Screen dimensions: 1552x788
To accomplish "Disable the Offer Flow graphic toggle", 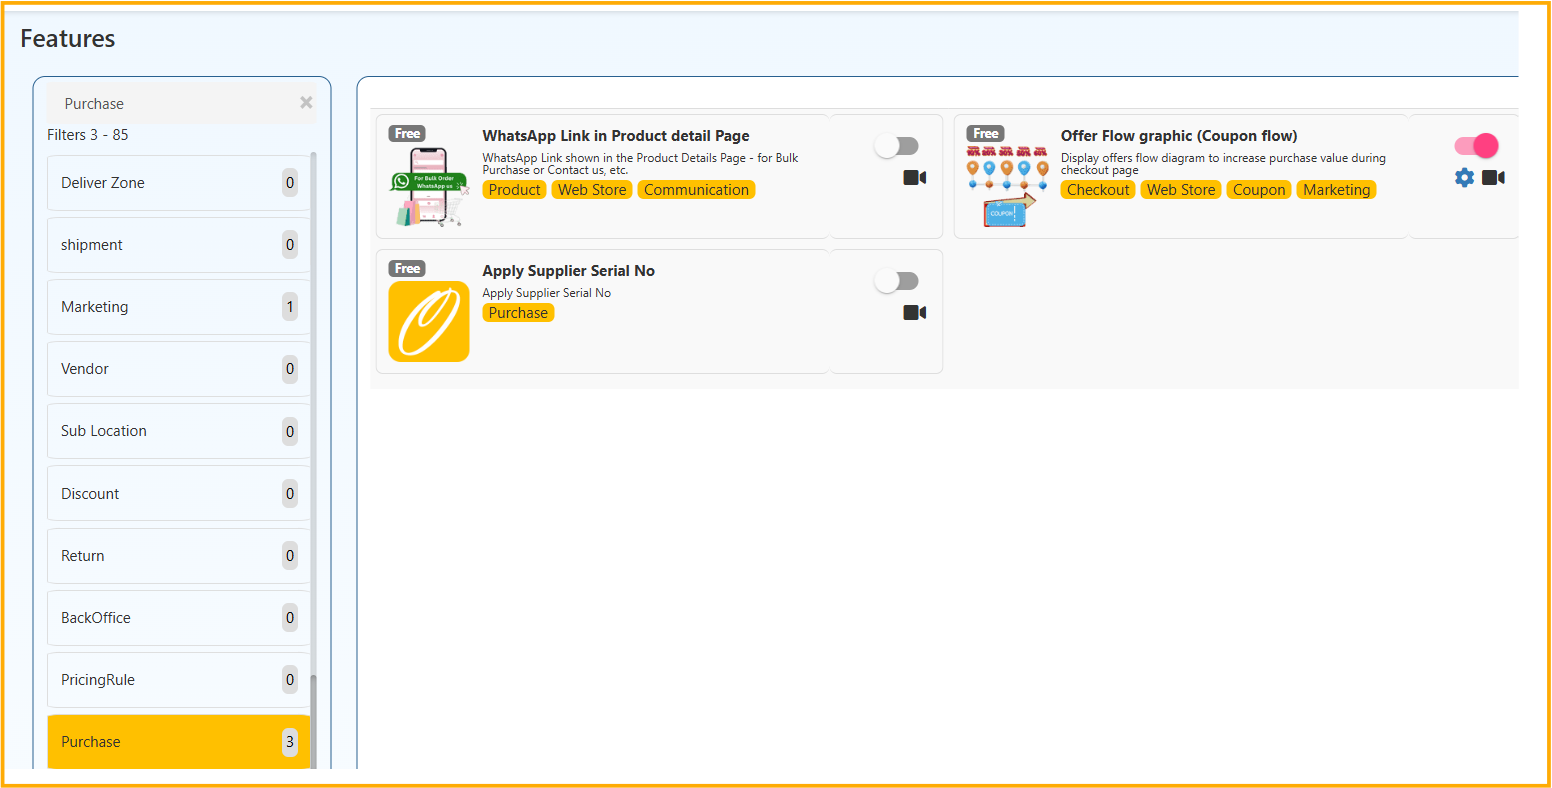I will click(1476, 146).
